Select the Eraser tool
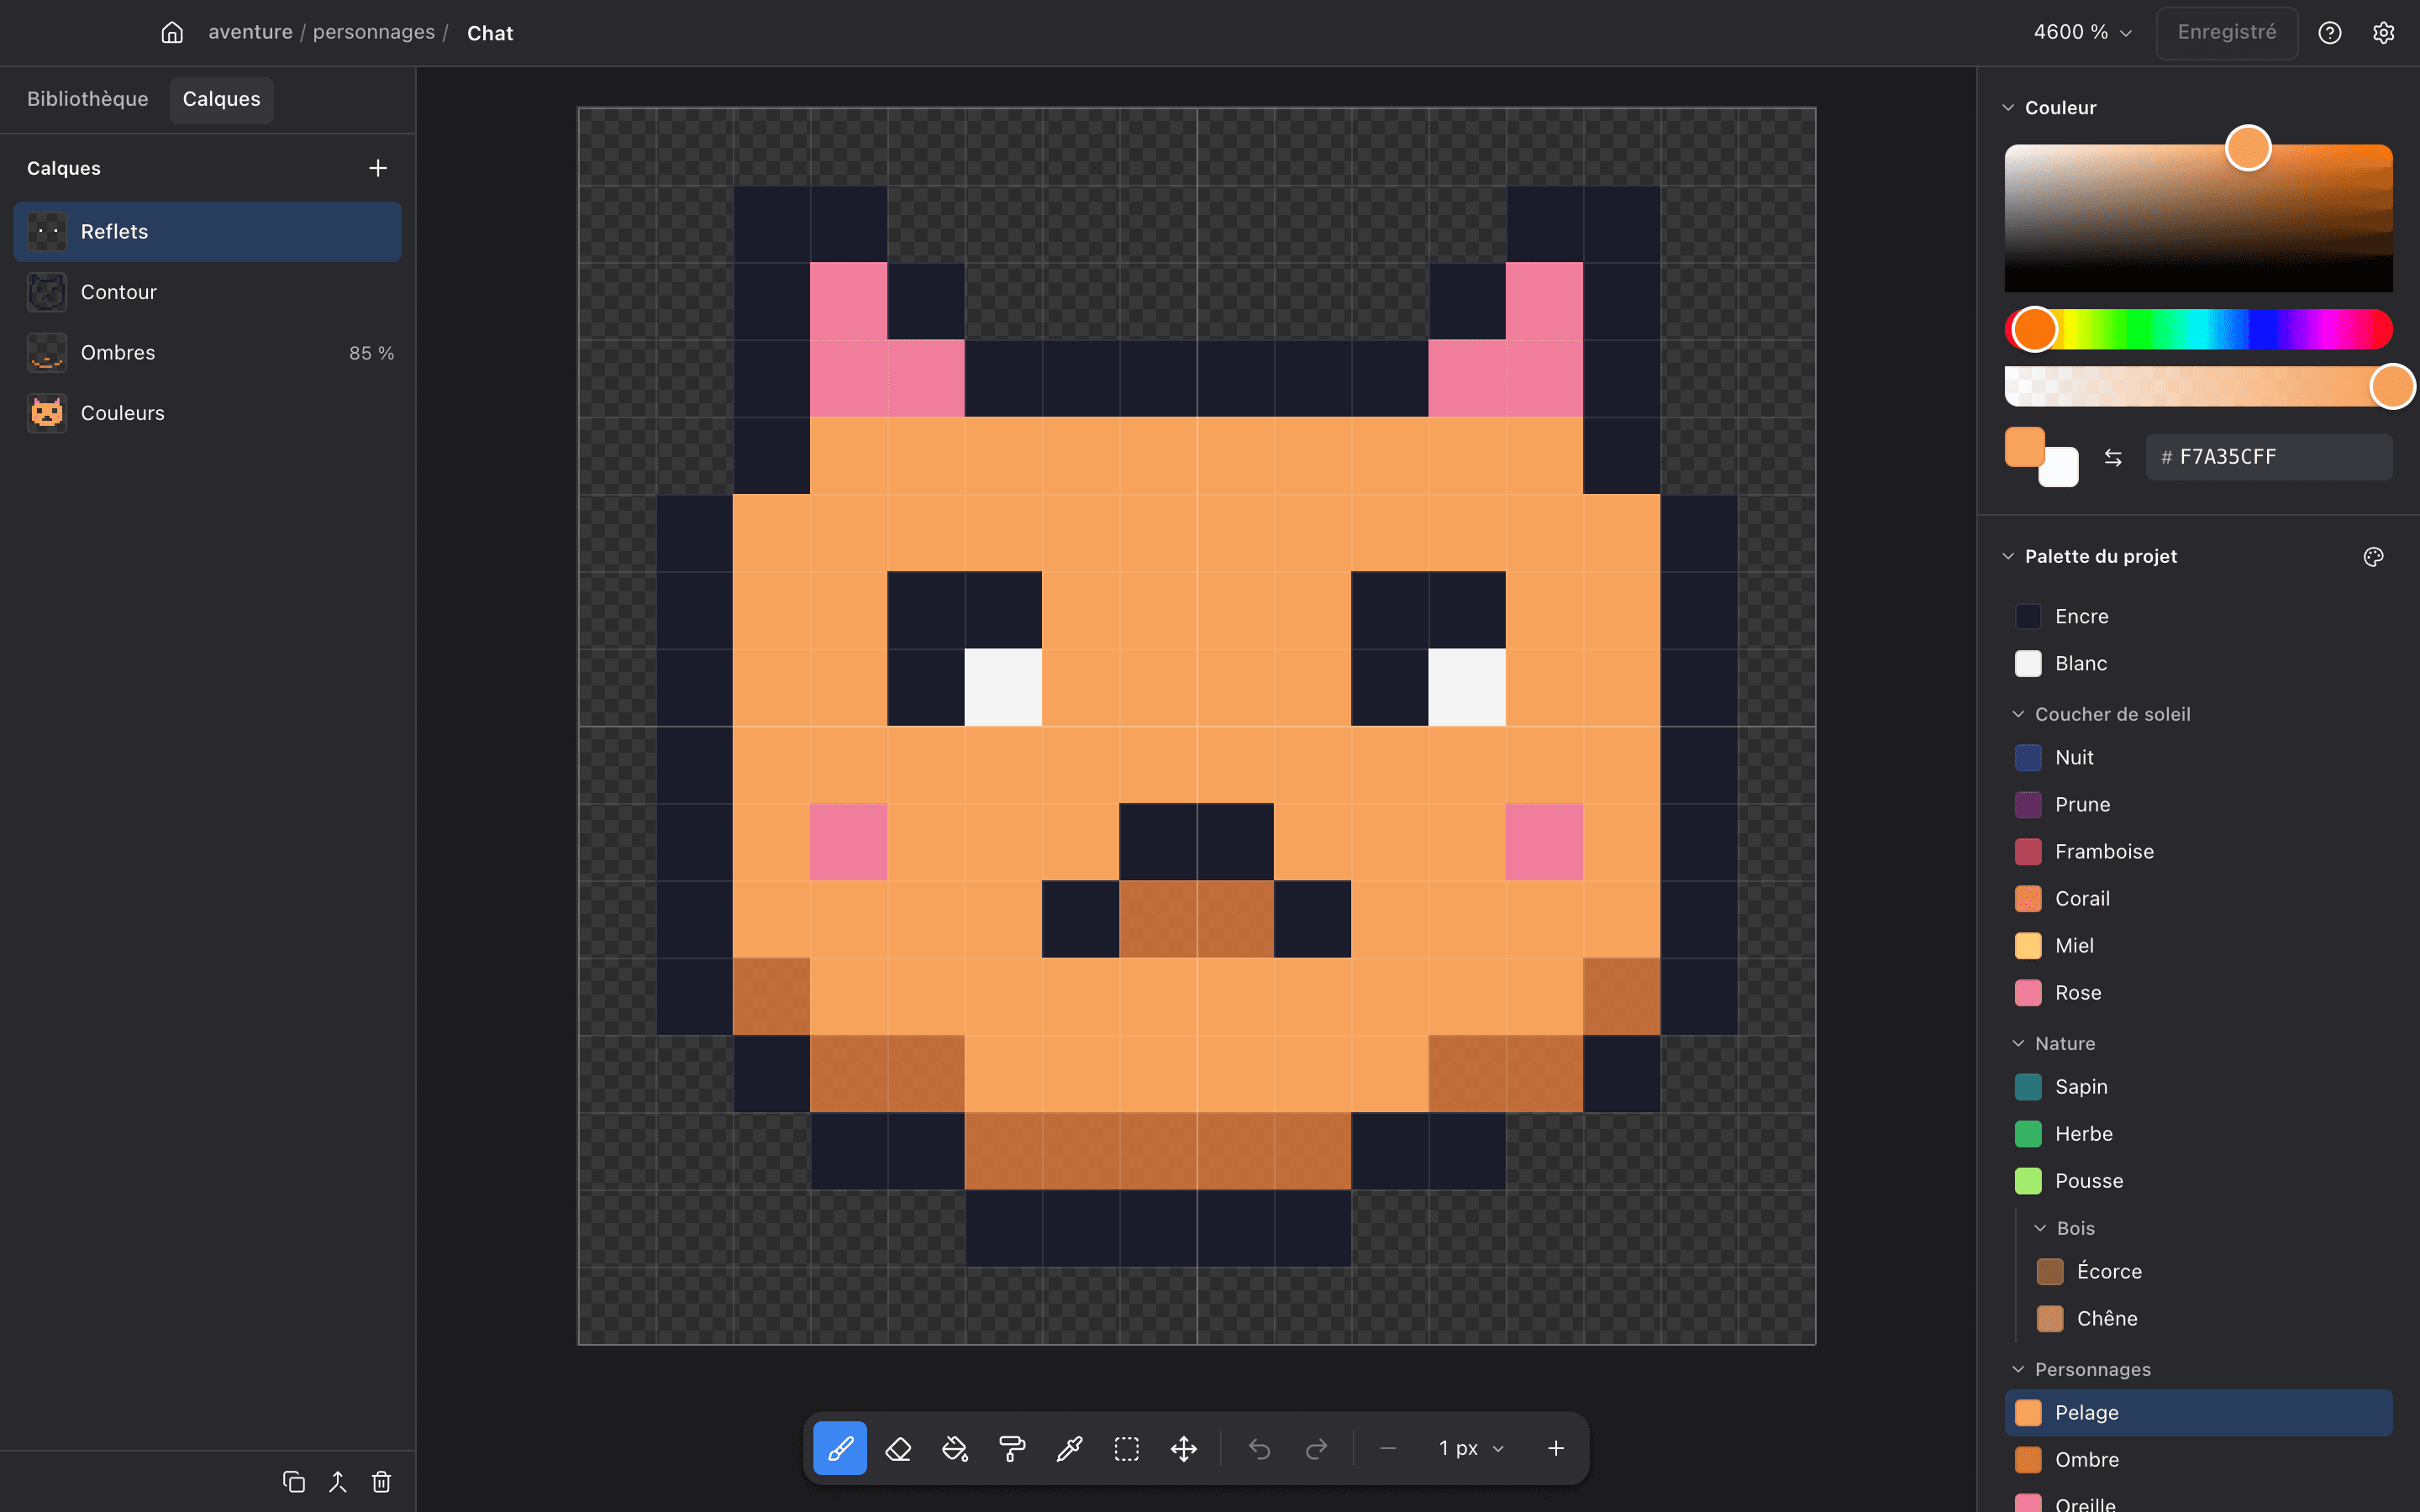Viewport: 2420px width, 1512px height. coord(898,1448)
